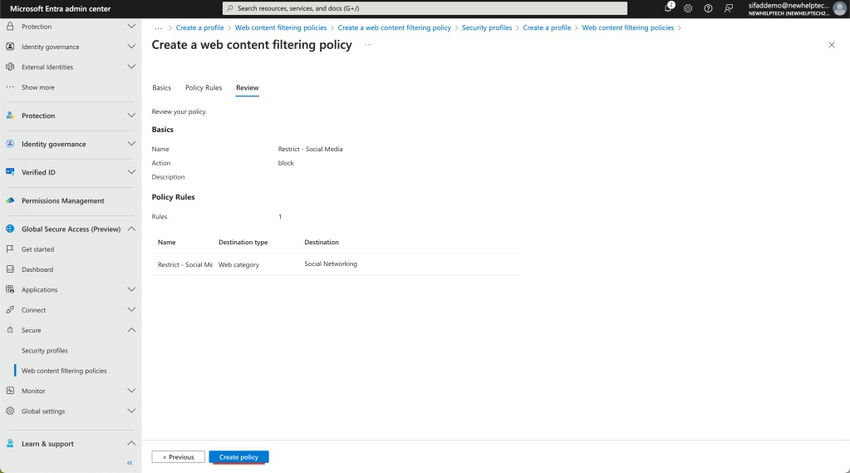This screenshot has height=473, width=850.
Task: Click the bold Protection section icon
Action: click(x=10, y=115)
